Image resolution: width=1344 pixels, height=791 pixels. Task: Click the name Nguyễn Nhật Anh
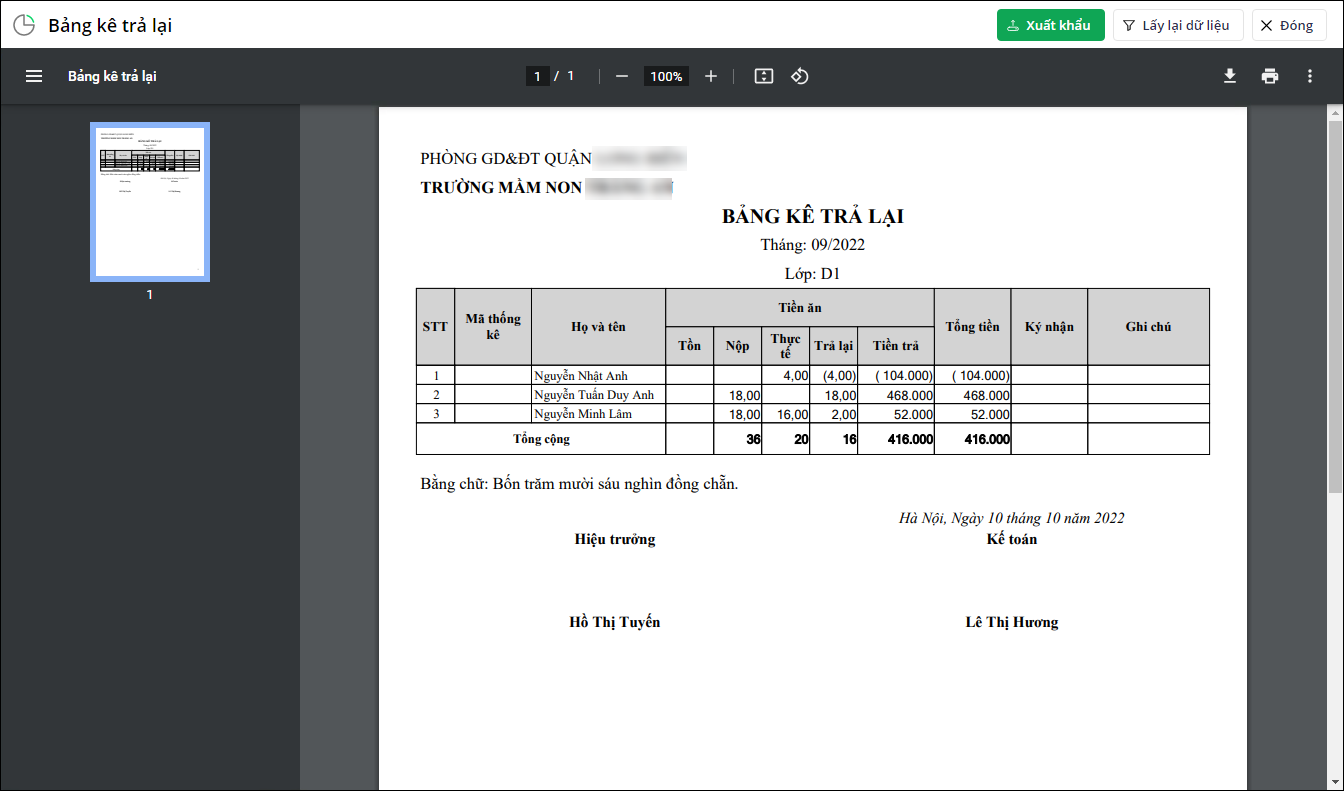(581, 376)
